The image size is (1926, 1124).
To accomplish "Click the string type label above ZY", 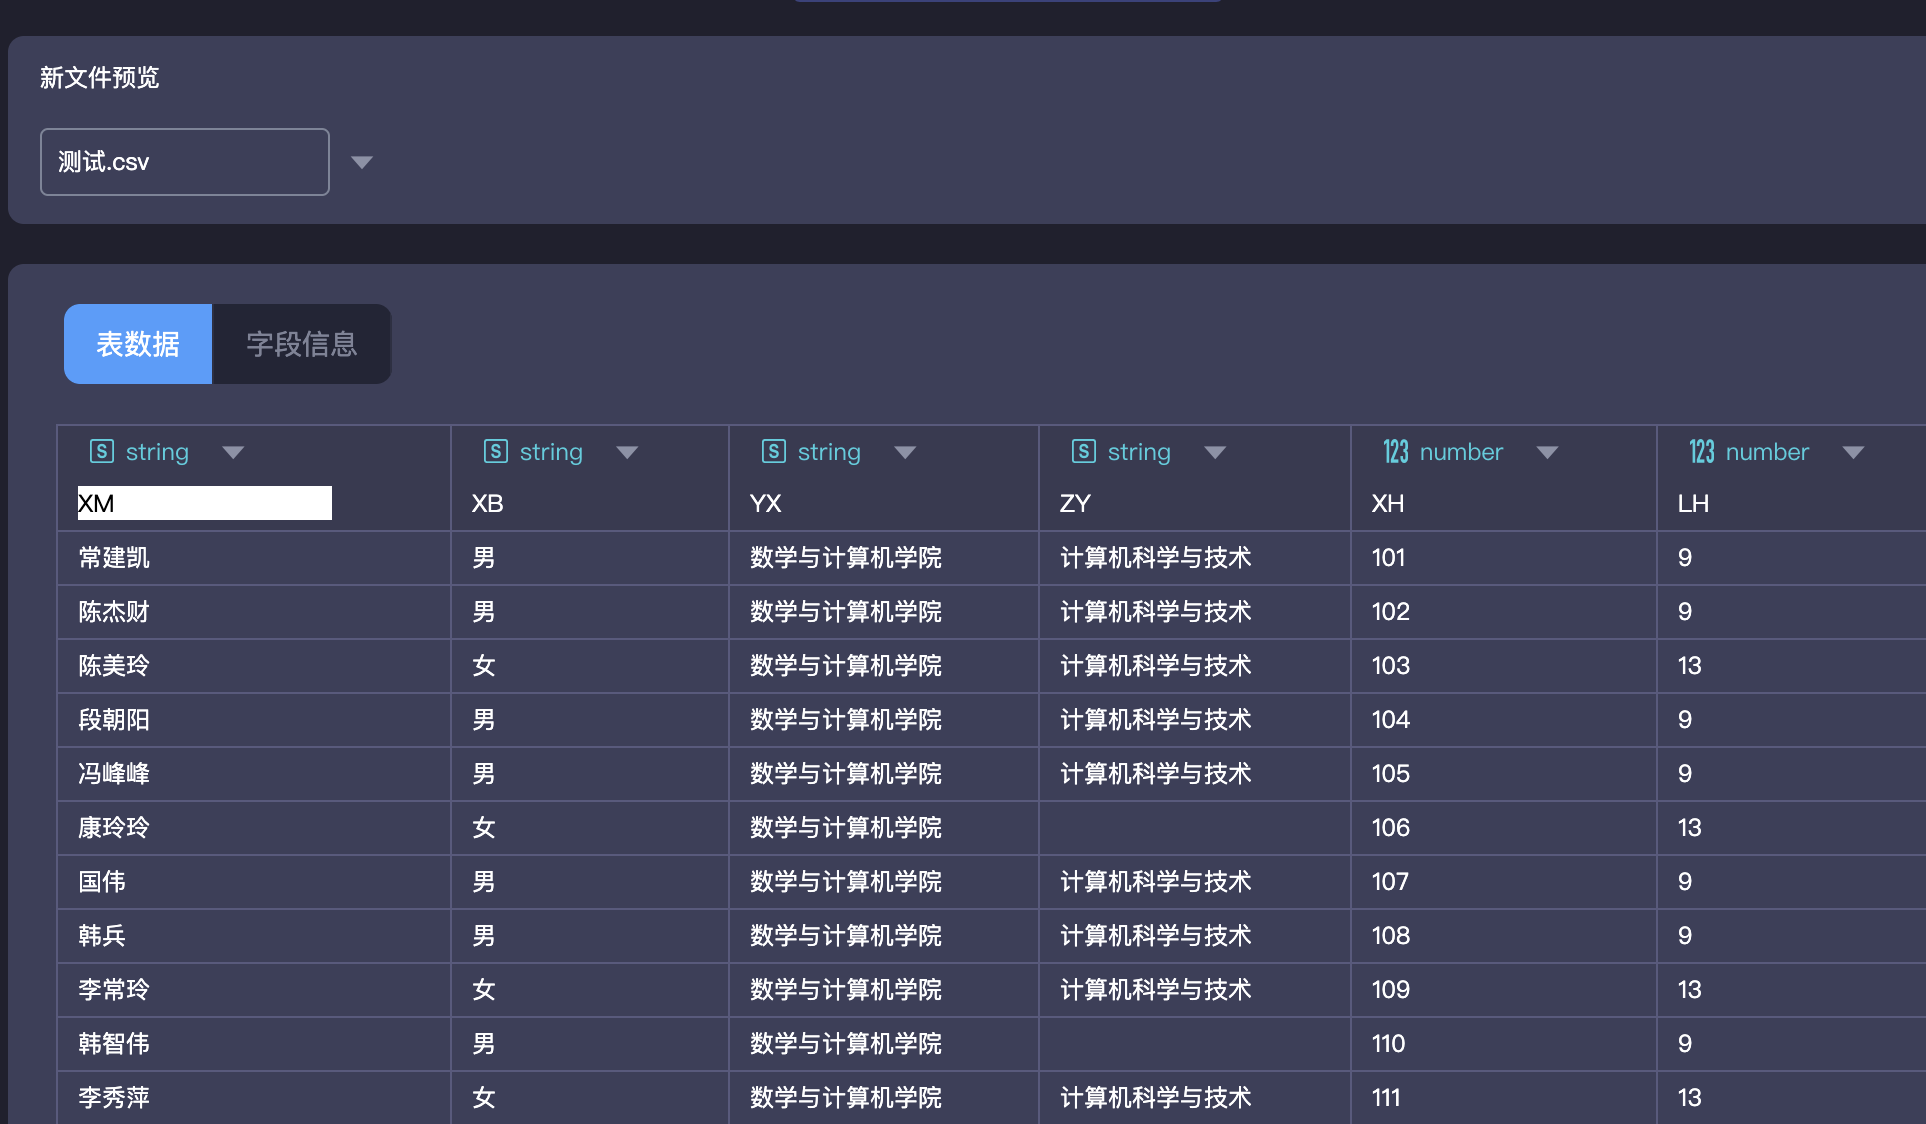I will [x=1139, y=452].
